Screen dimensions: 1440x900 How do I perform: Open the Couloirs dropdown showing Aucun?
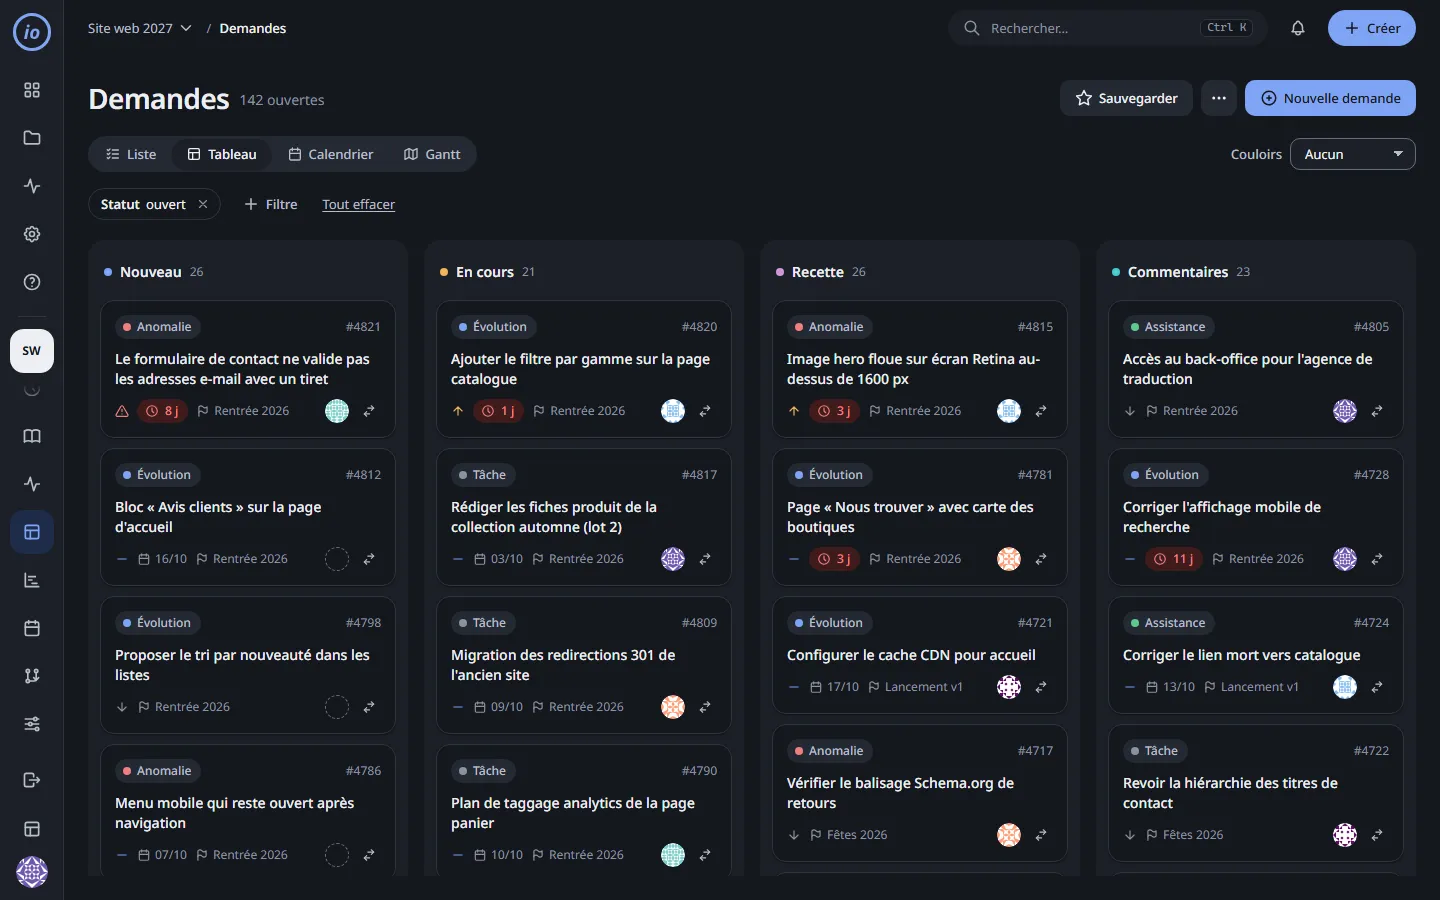[1353, 154]
